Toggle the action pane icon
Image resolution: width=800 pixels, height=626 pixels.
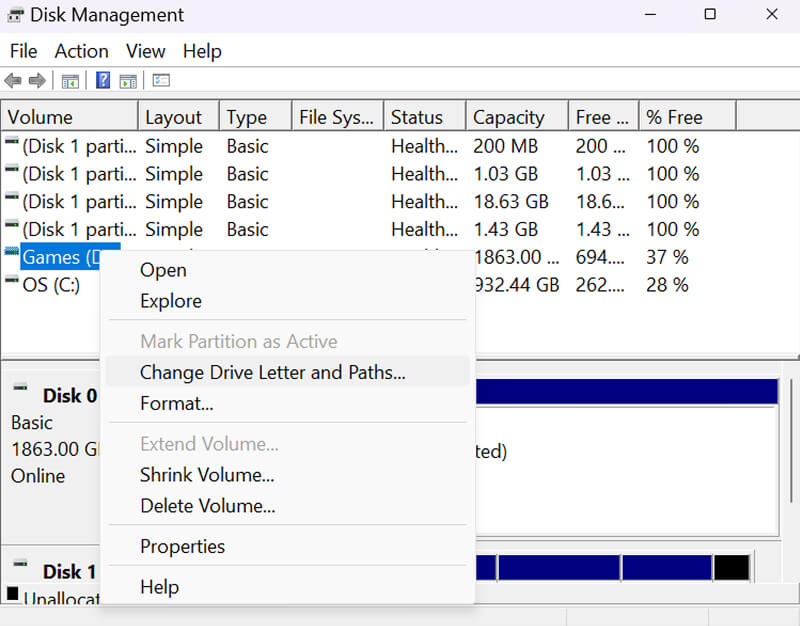(128, 80)
